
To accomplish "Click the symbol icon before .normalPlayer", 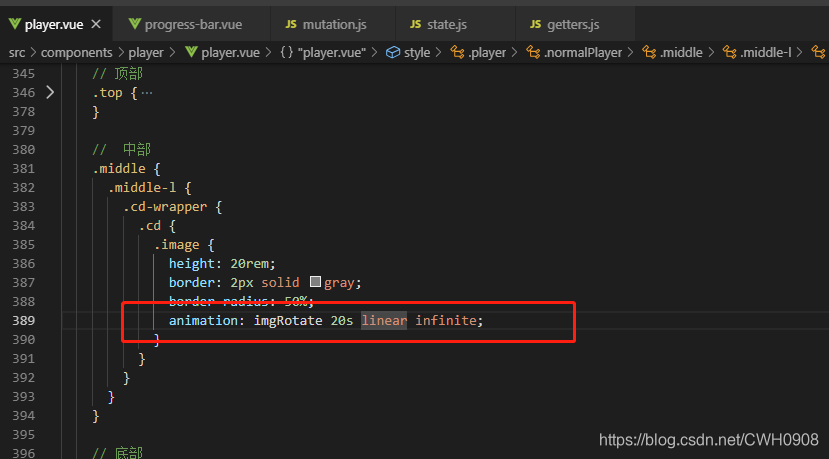I will point(532,52).
